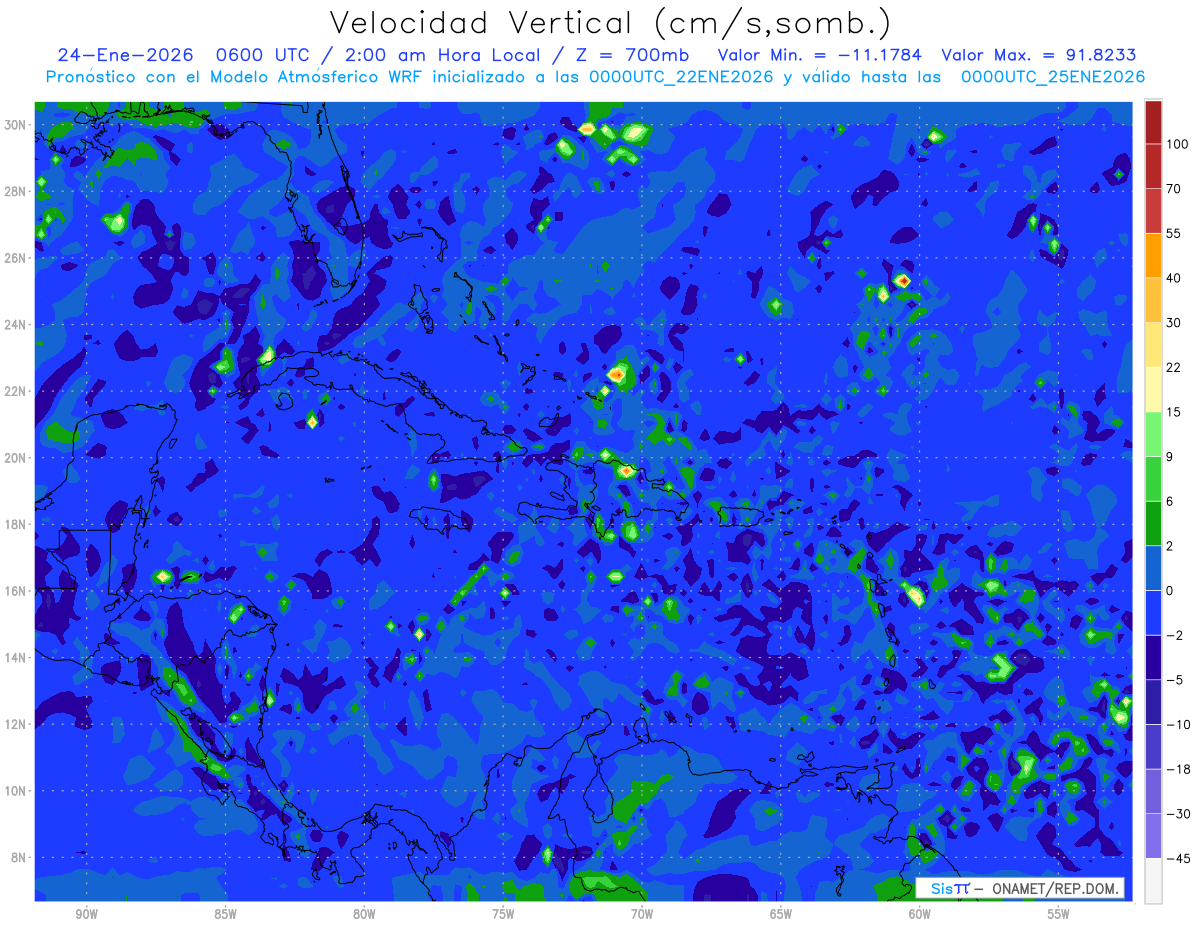Click 'Valor Max. = 91.8233' value
This screenshot has width=1200, height=927.
1039,55
